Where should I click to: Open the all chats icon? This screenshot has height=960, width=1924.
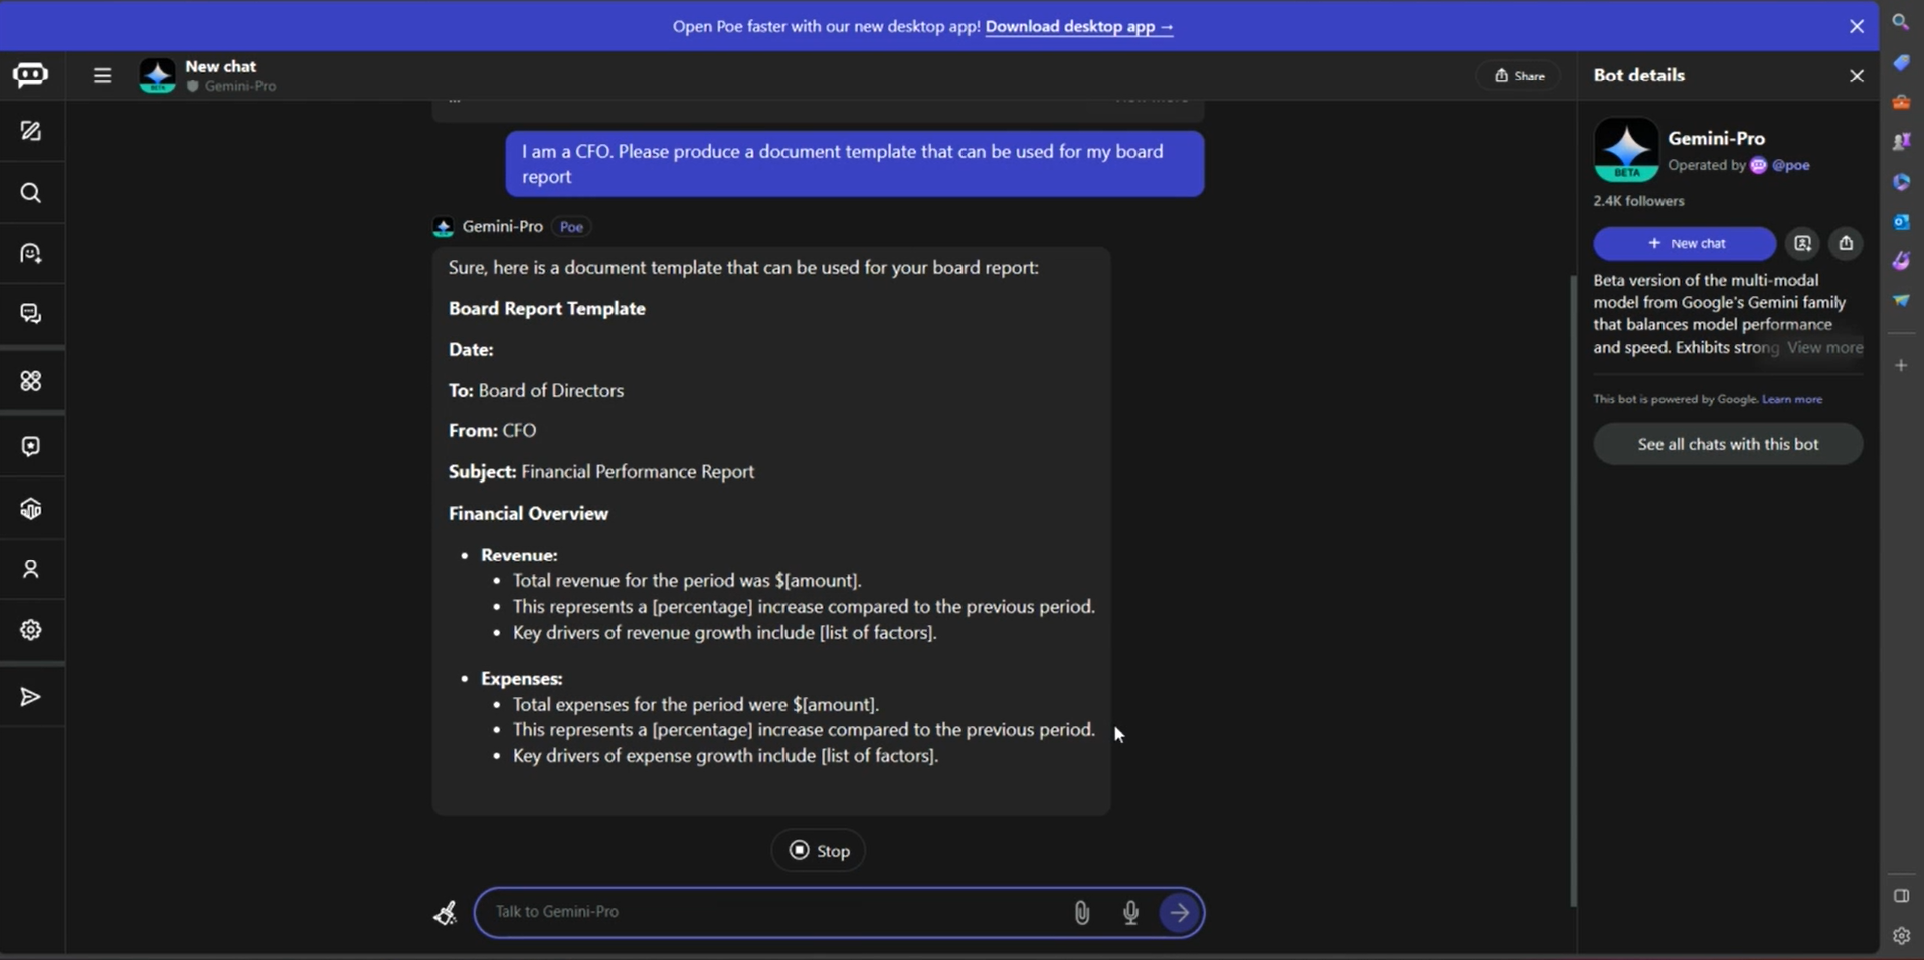click(31, 314)
